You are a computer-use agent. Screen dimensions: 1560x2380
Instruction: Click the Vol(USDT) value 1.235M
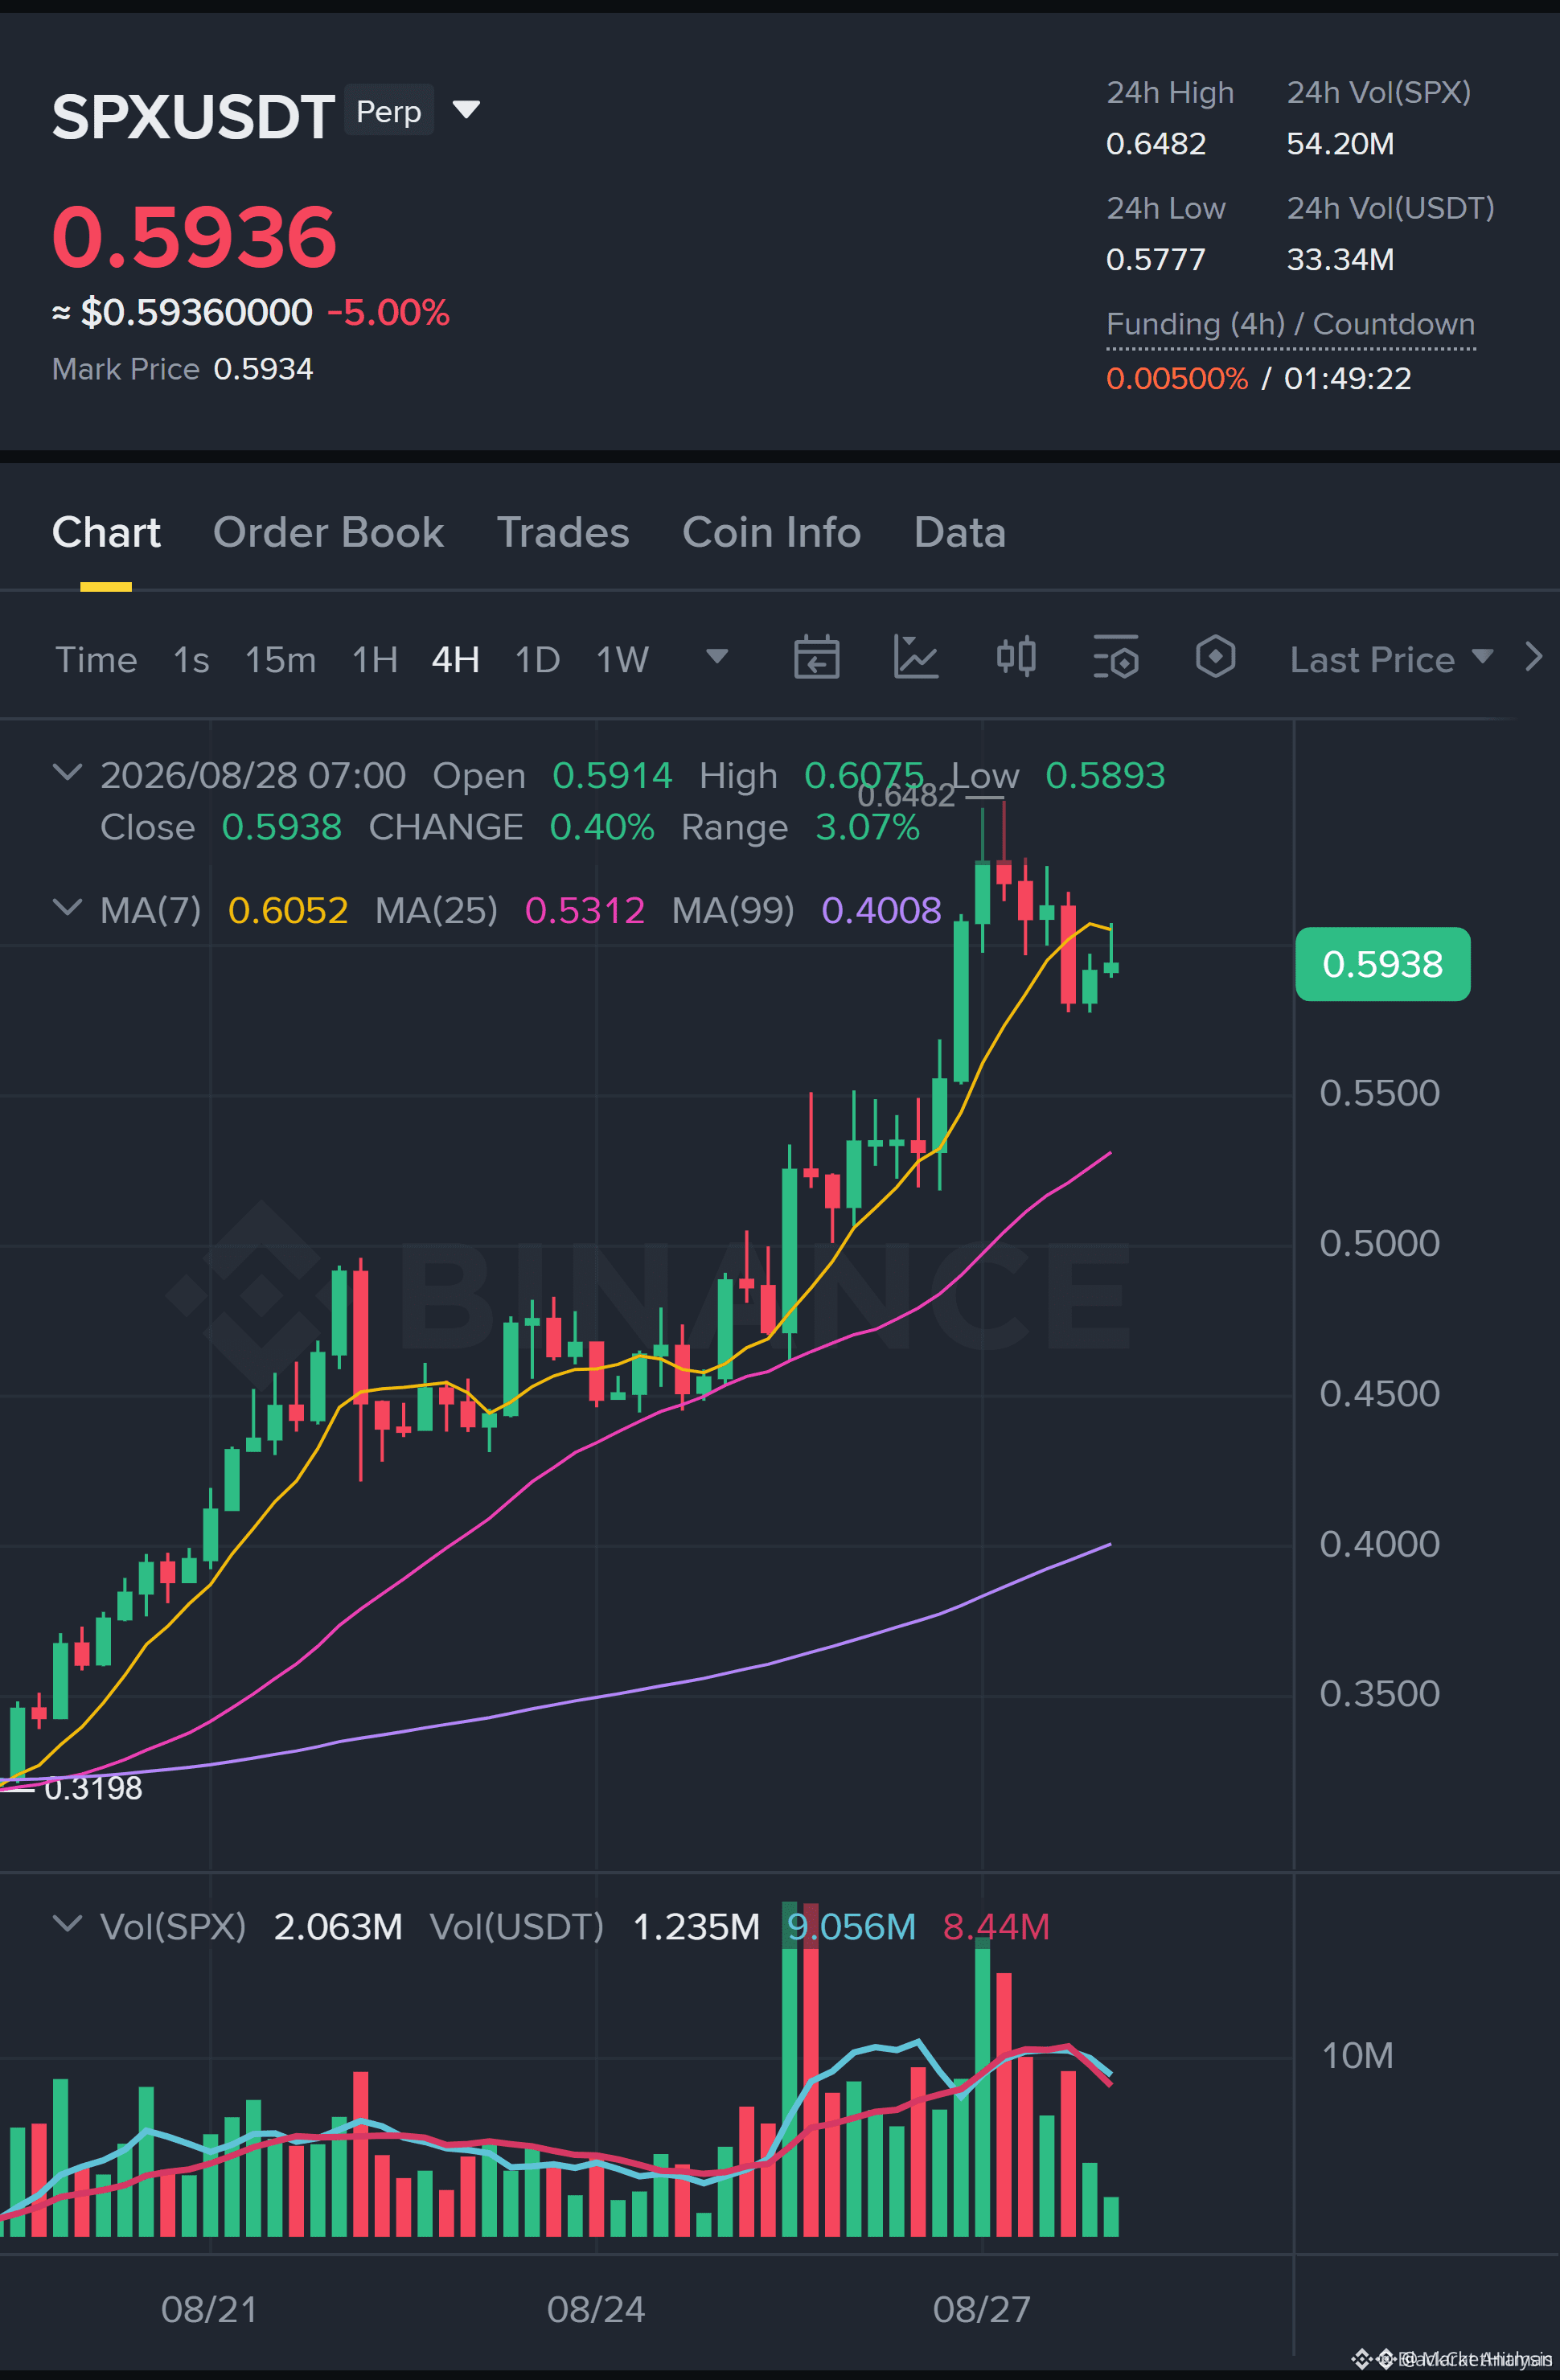pyautogui.click(x=696, y=1926)
